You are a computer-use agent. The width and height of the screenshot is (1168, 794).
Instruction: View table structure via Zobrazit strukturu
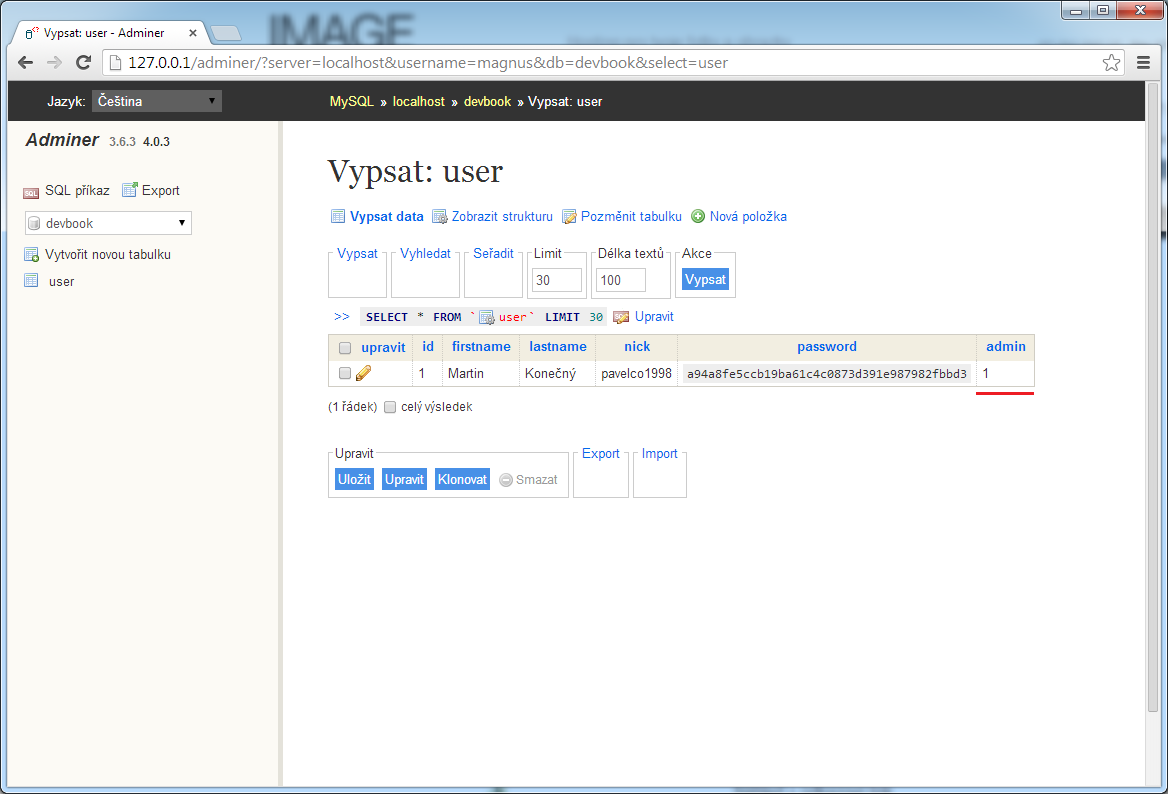[x=503, y=216]
